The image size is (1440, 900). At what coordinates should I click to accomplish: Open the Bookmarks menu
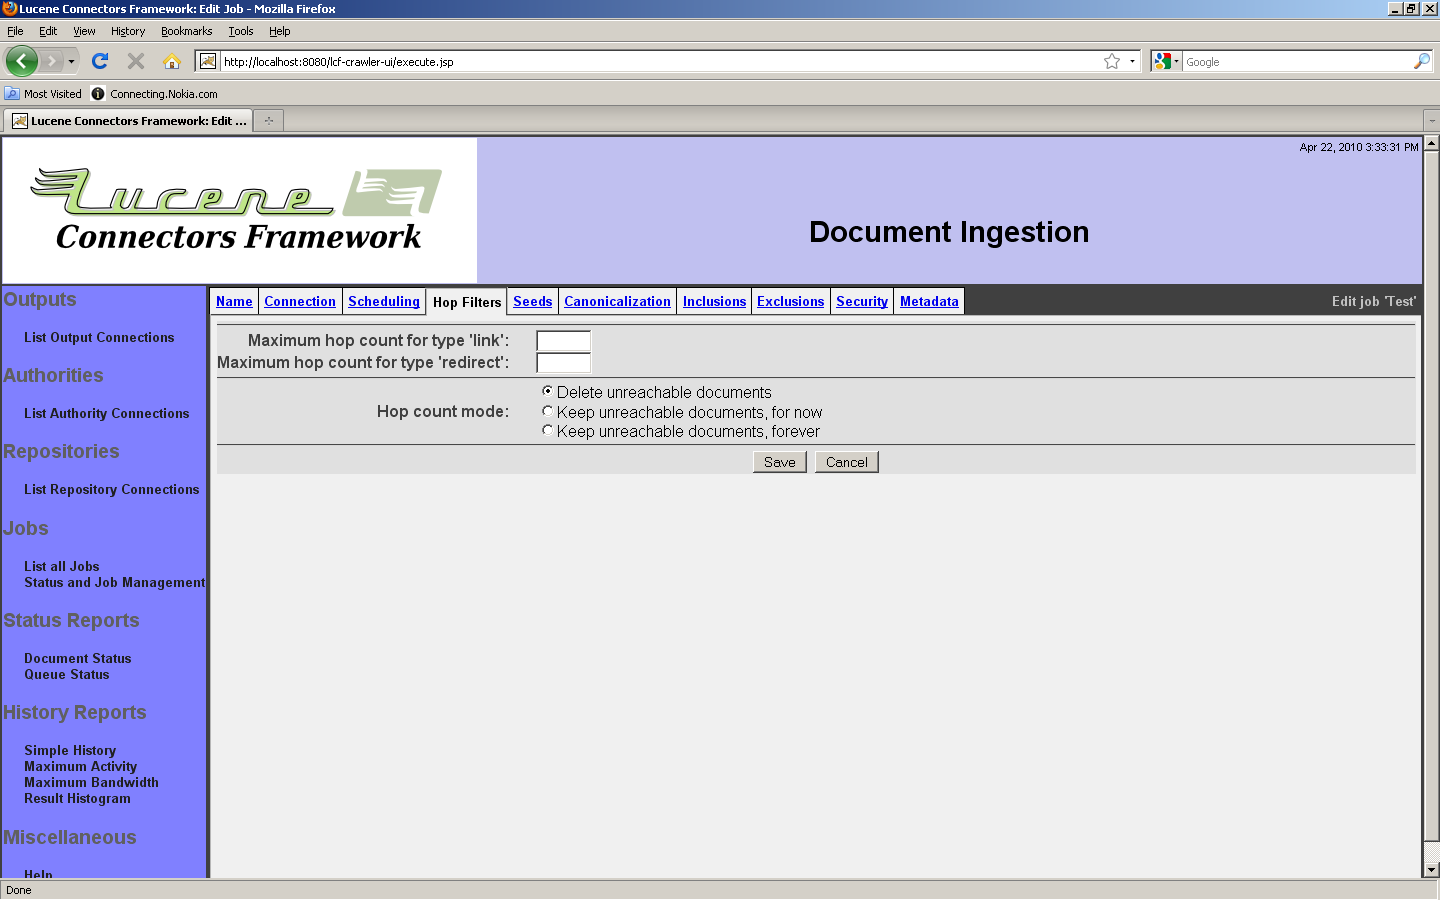click(186, 31)
